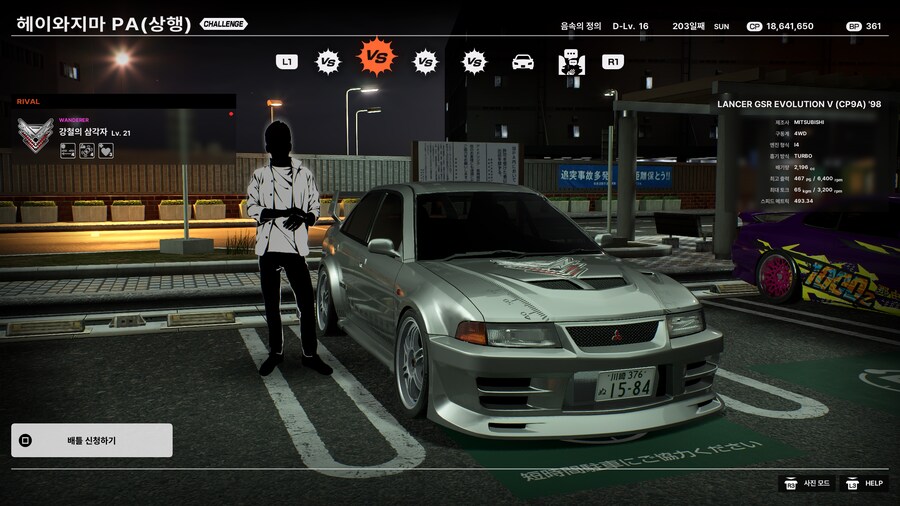The height and width of the screenshot is (506, 900).
Task: Select the third VS rival icon
Action: pos(426,62)
